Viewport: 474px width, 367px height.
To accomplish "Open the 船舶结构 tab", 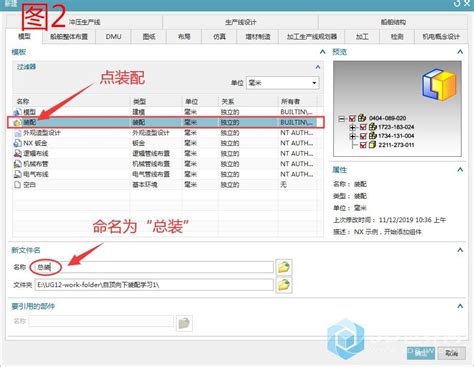I will click(393, 22).
